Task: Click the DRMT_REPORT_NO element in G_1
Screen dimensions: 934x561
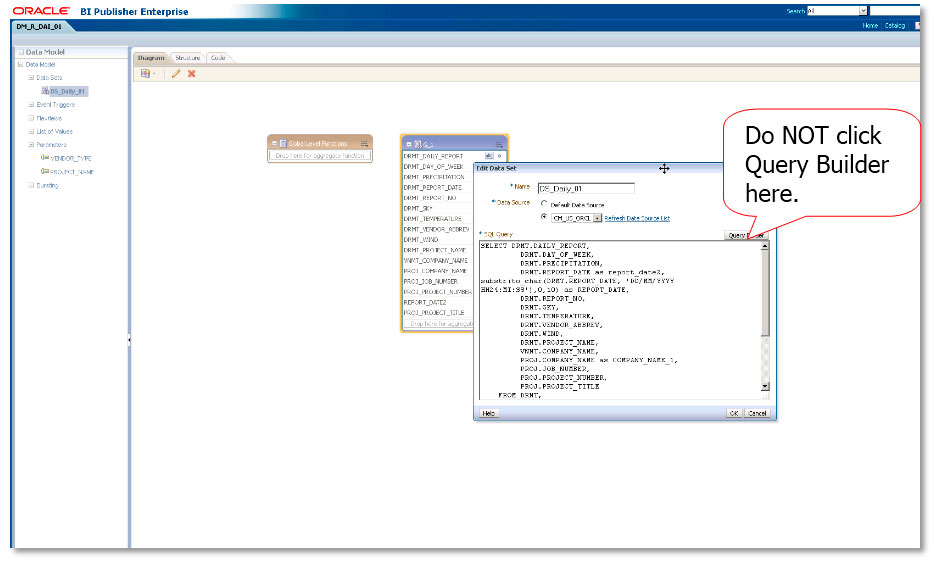Action: (x=429, y=198)
